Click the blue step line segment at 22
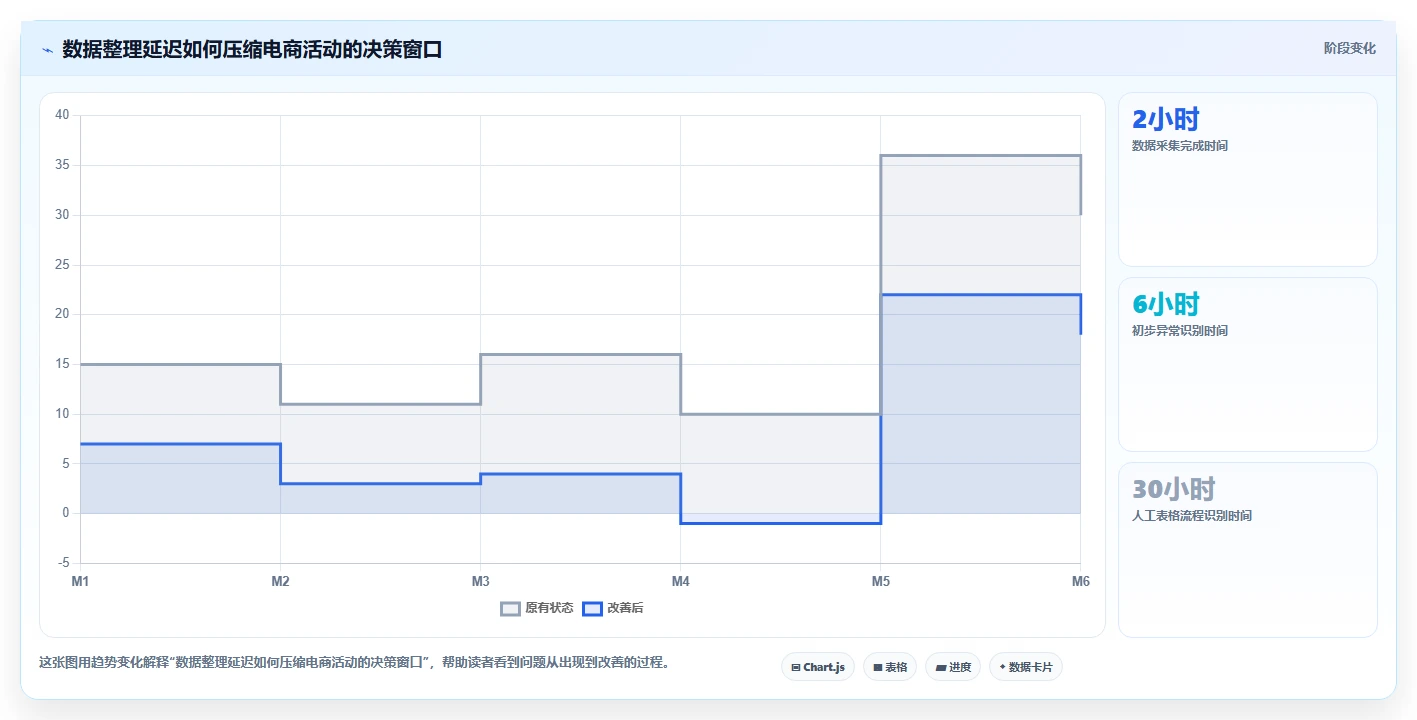The width and height of the screenshot is (1417, 720). pos(980,295)
